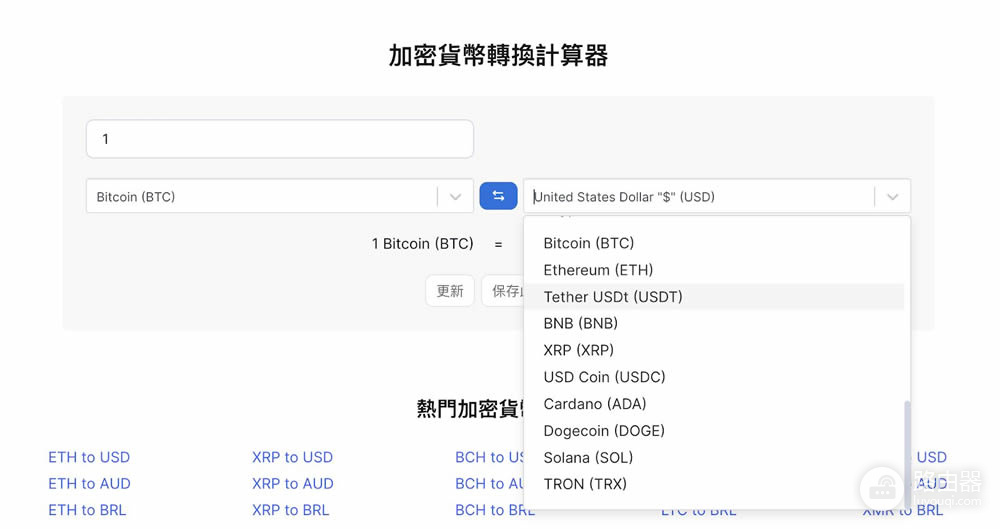Click the 1 Bitcoin (BTC) result text

422,243
